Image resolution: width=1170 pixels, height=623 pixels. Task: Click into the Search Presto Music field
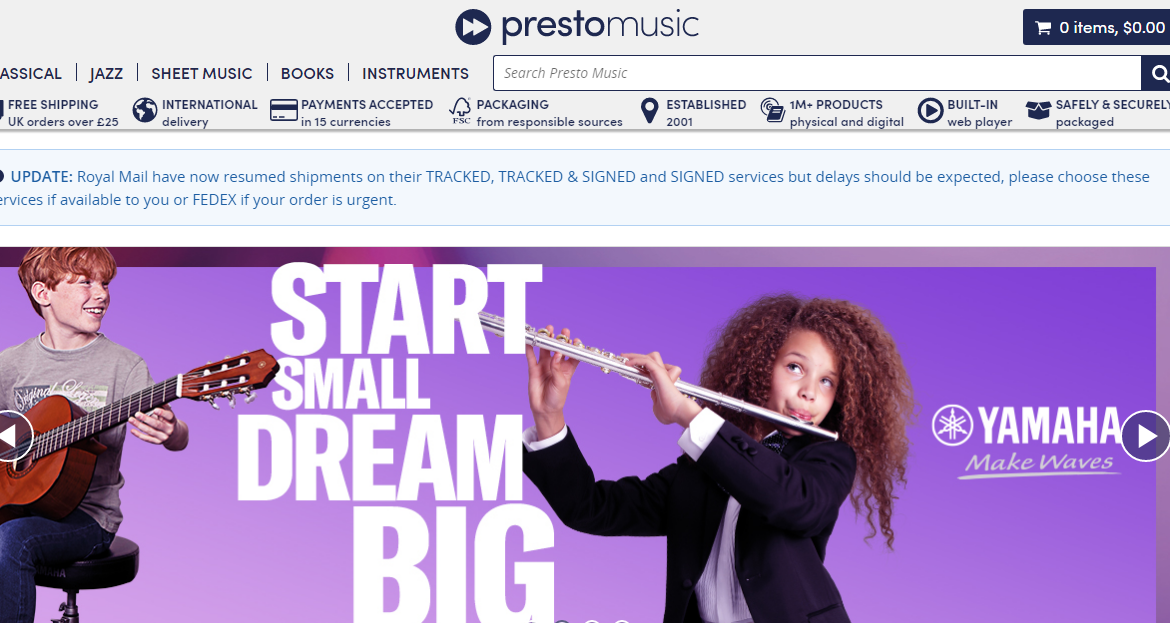point(817,73)
